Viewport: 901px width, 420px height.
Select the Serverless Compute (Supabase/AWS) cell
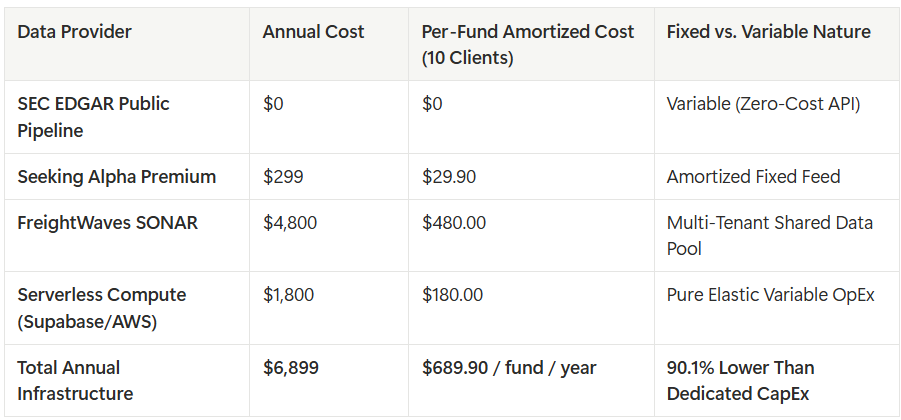tap(102, 308)
